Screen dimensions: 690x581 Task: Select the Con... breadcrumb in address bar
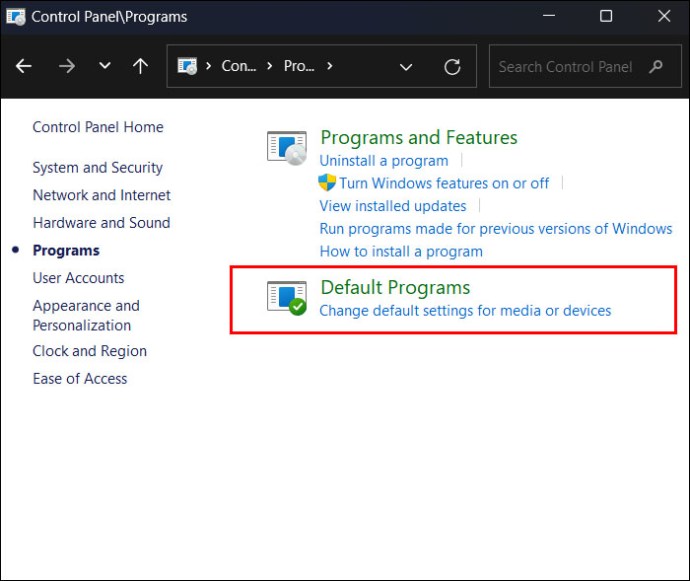[239, 66]
